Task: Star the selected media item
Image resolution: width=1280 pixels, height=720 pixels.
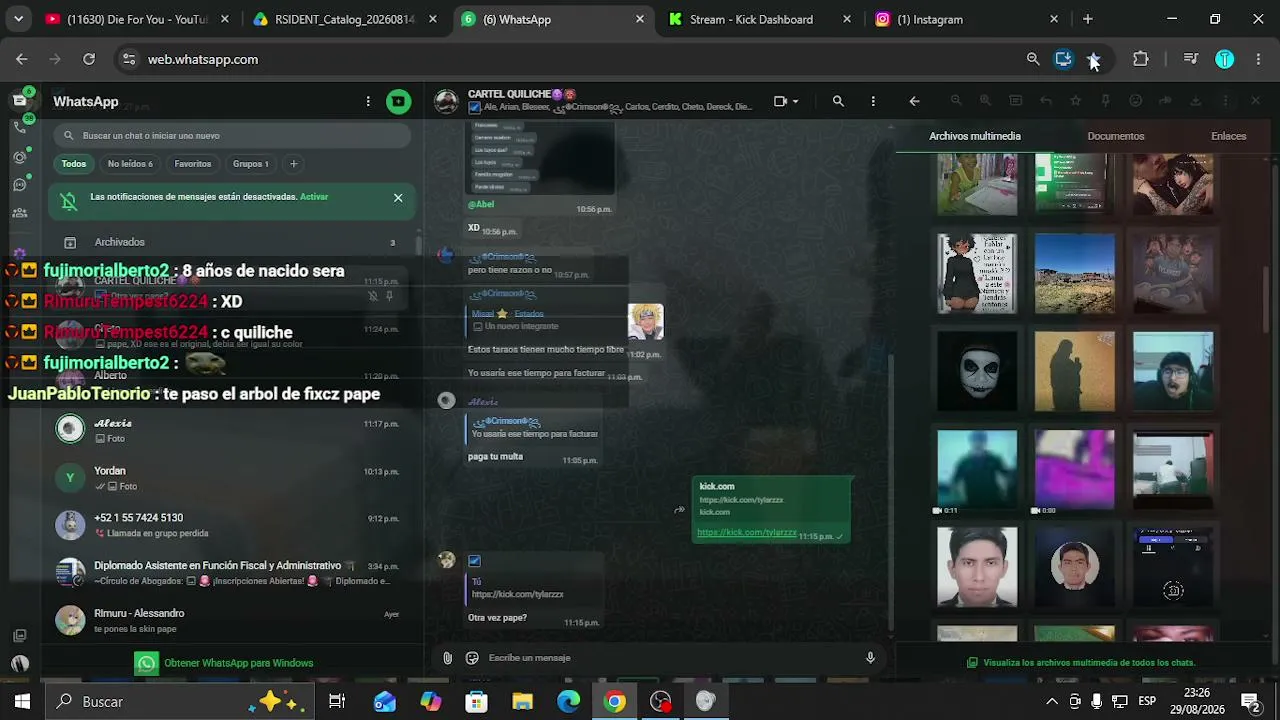Action: click(x=1075, y=101)
